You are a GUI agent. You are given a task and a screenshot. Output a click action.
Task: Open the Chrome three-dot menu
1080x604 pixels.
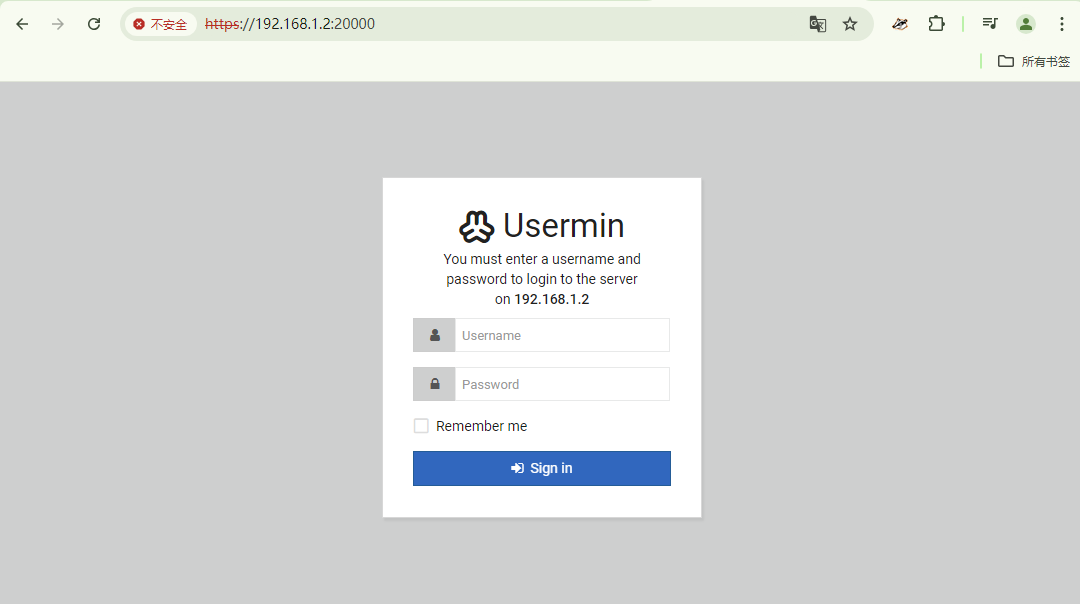1061,24
